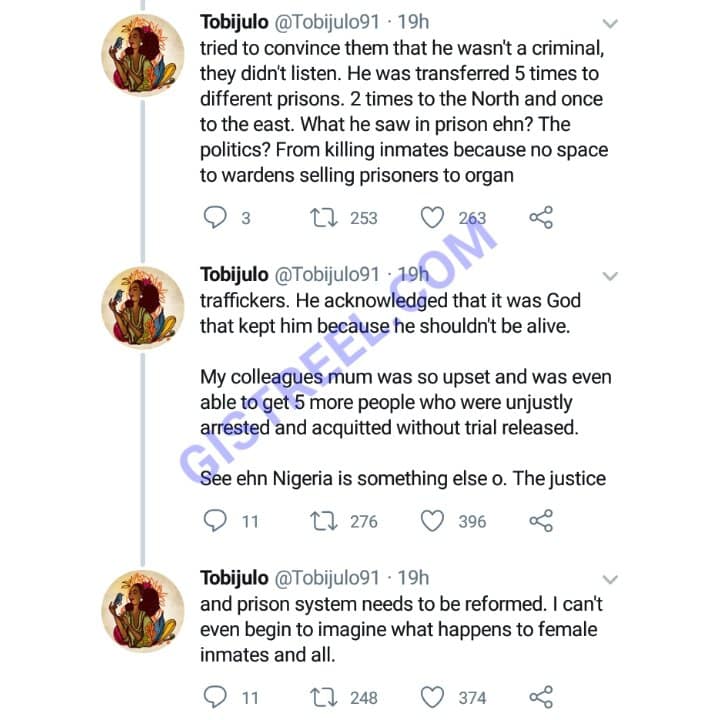Share the prison reform tweet
Screen dimensions: 720x720
(x=541, y=697)
